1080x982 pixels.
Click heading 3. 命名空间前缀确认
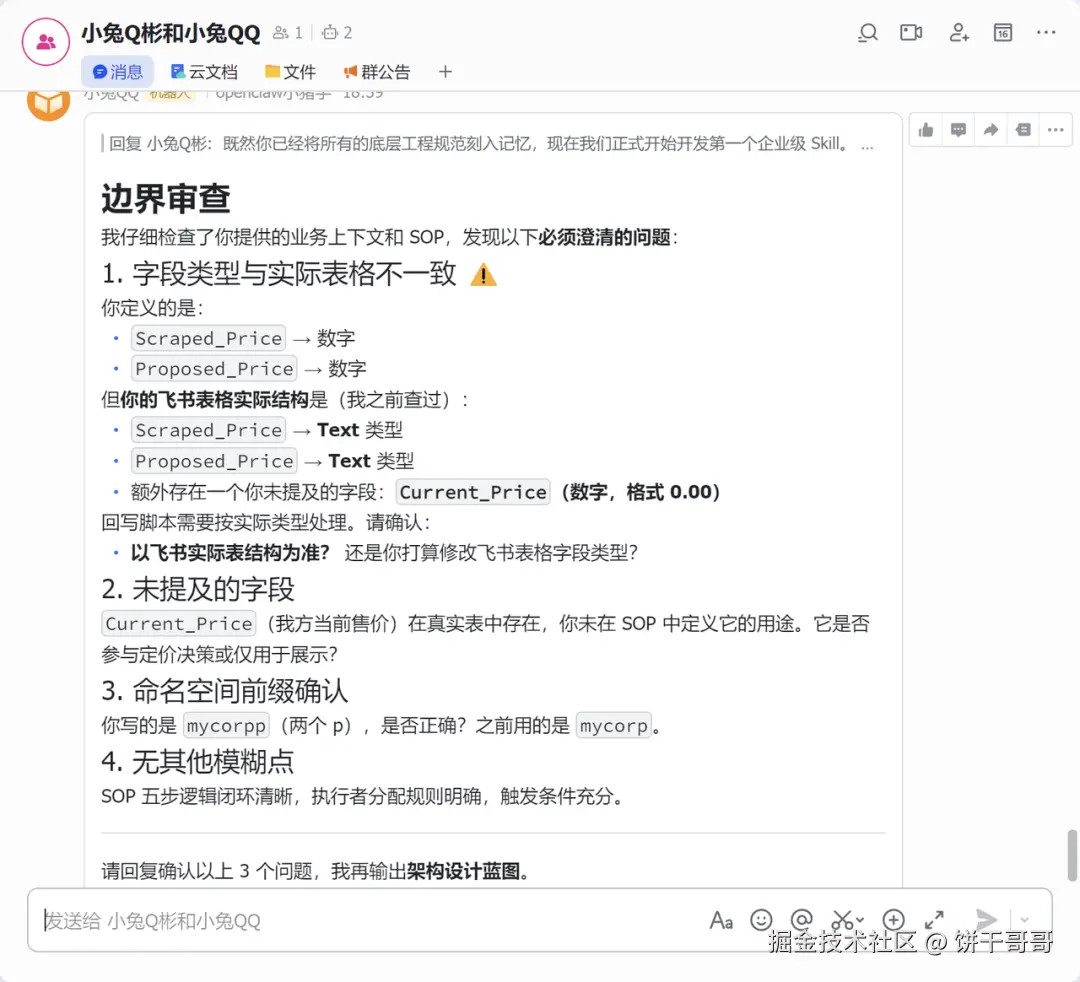225,691
